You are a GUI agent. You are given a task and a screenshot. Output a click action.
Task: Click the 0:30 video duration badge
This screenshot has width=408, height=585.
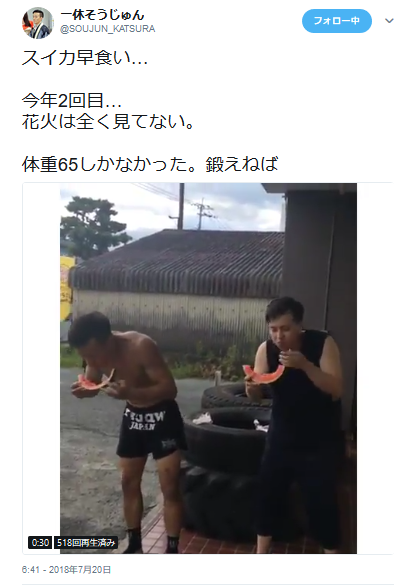pyautogui.click(x=40, y=542)
